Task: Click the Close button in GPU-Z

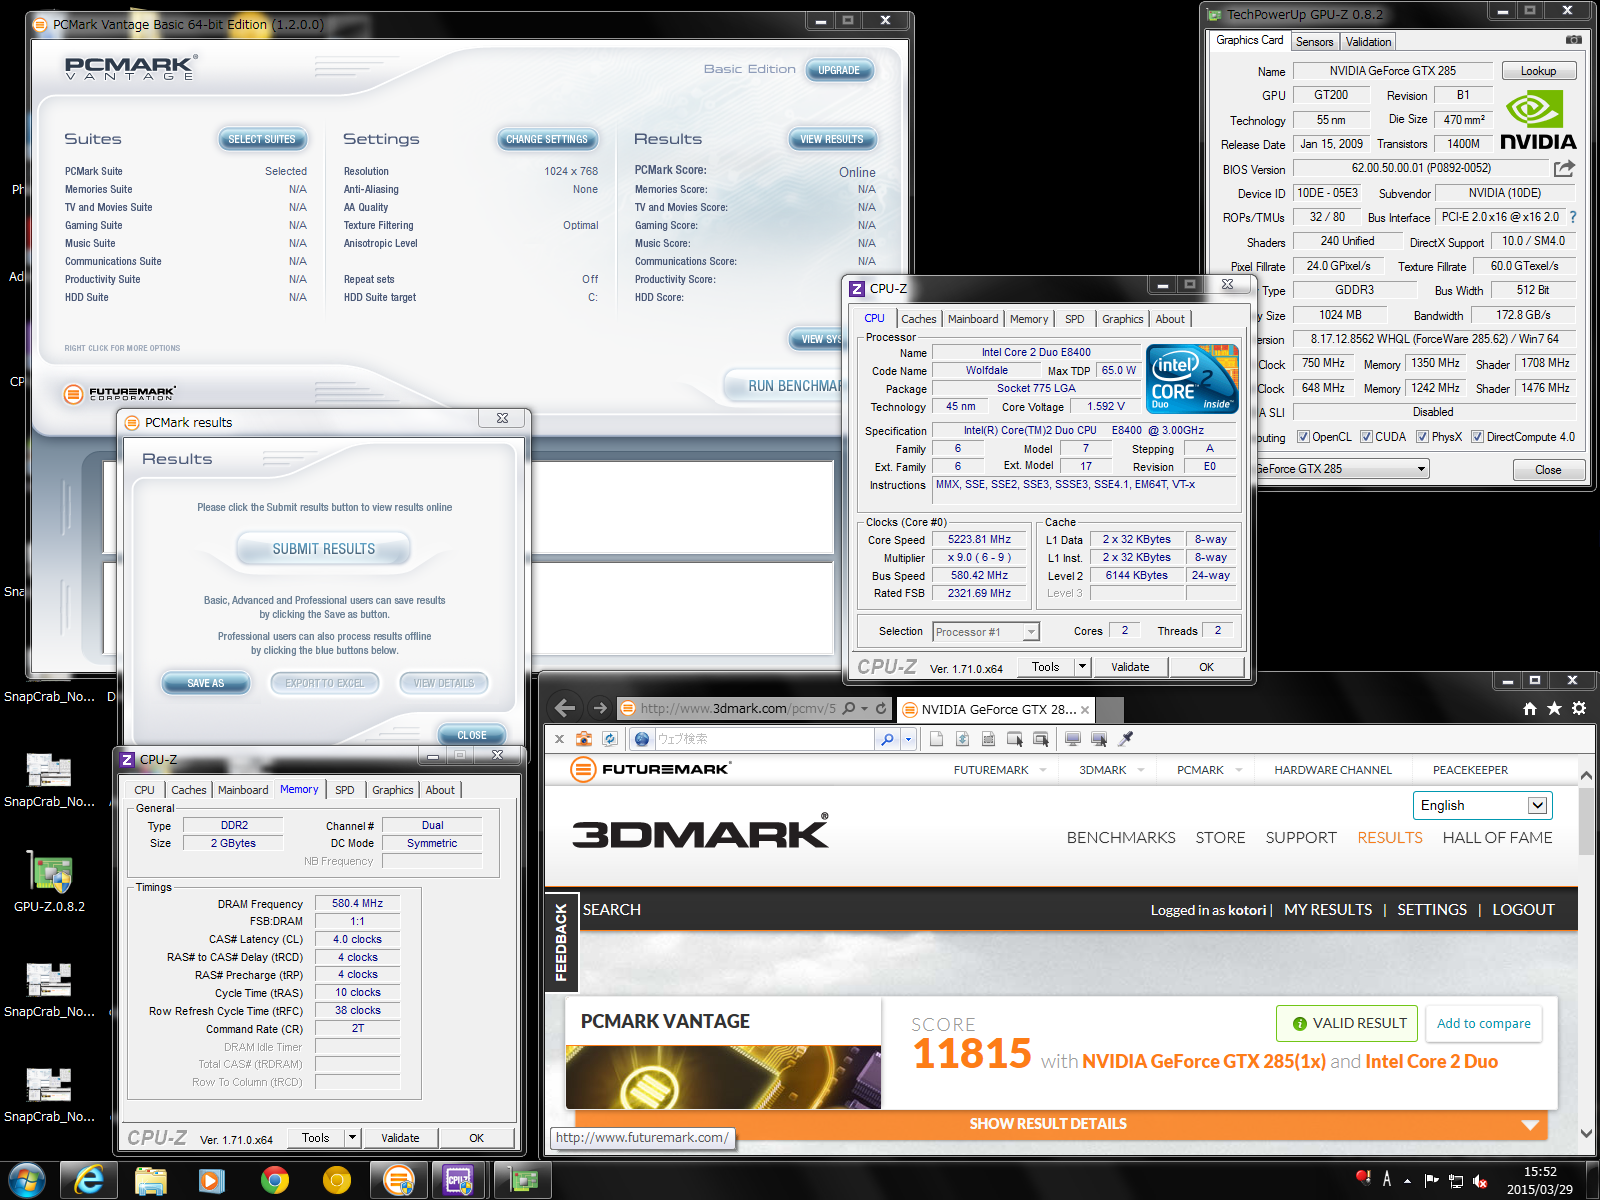Action: (x=1548, y=469)
